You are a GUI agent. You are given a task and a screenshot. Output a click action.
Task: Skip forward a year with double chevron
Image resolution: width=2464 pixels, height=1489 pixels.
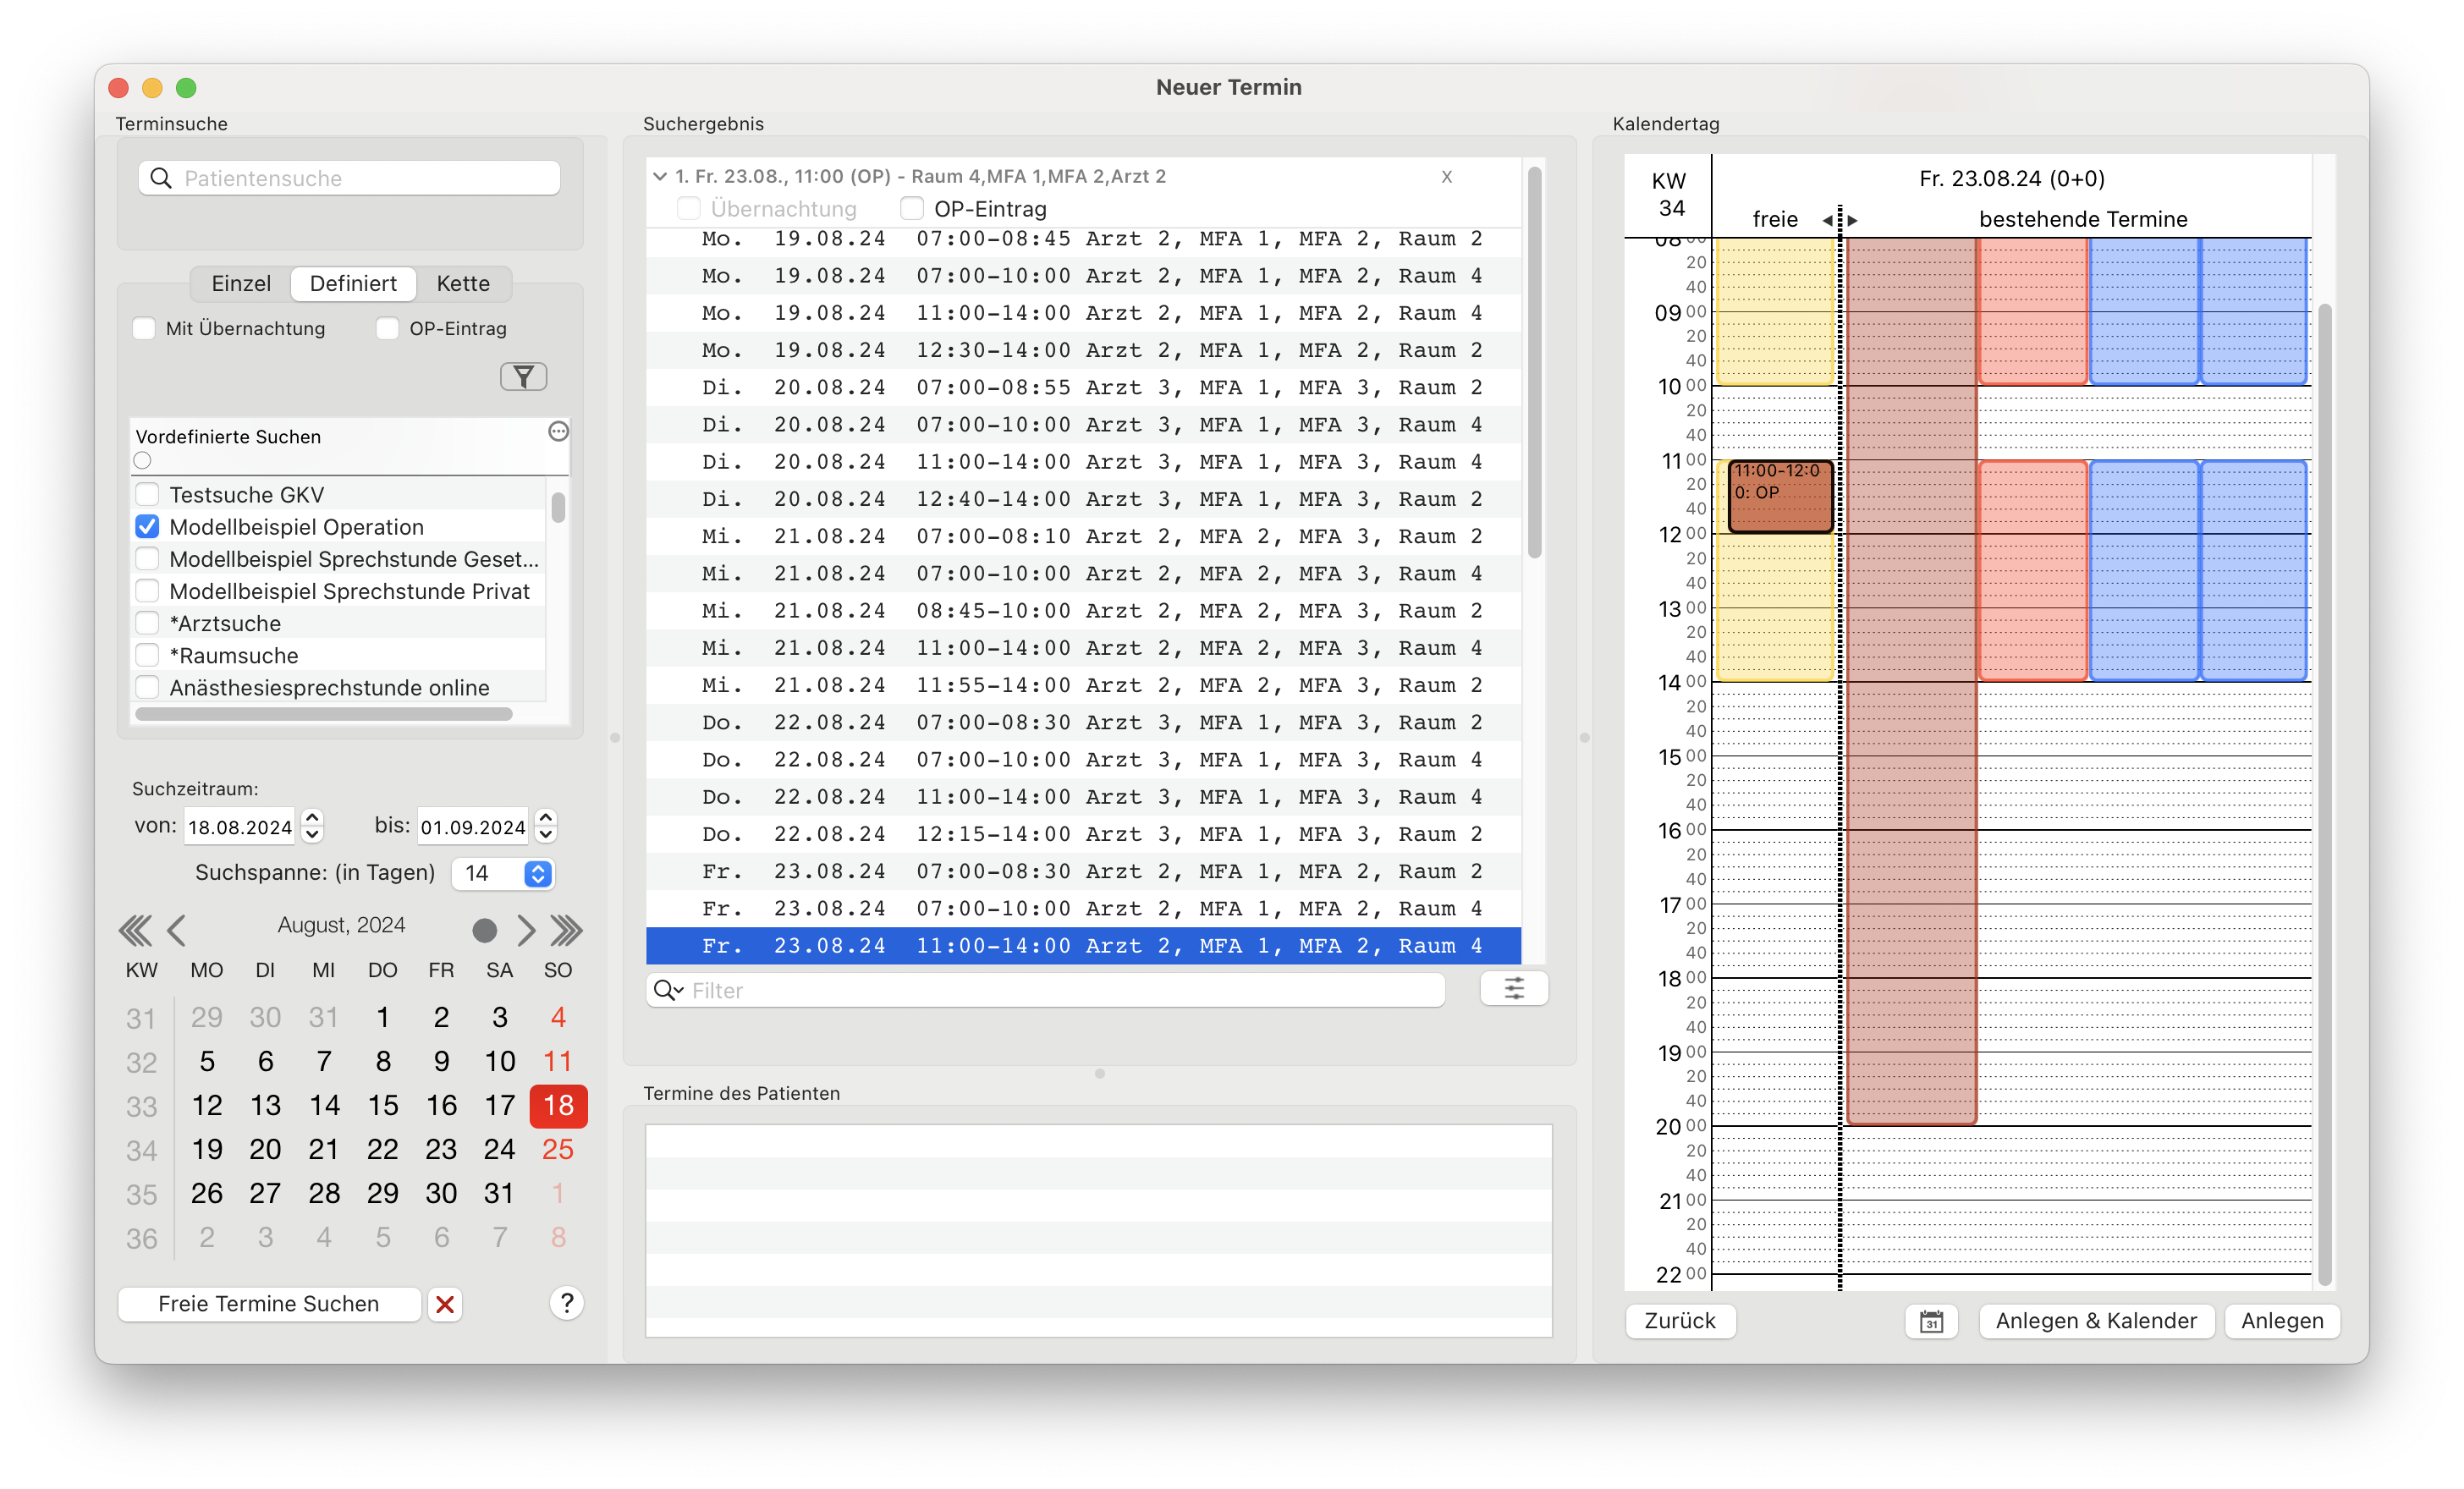(566, 931)
